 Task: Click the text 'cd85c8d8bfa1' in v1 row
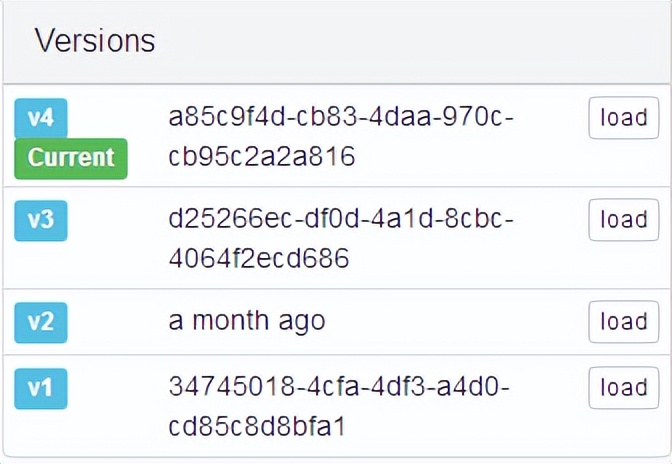(x=257, y=427)
